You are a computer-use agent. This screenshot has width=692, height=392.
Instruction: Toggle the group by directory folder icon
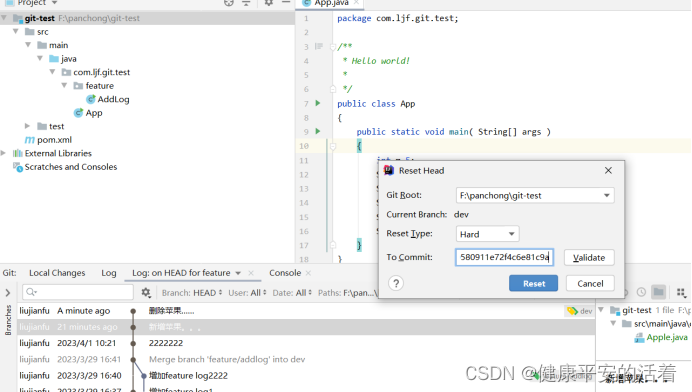(x=658, y=292)
